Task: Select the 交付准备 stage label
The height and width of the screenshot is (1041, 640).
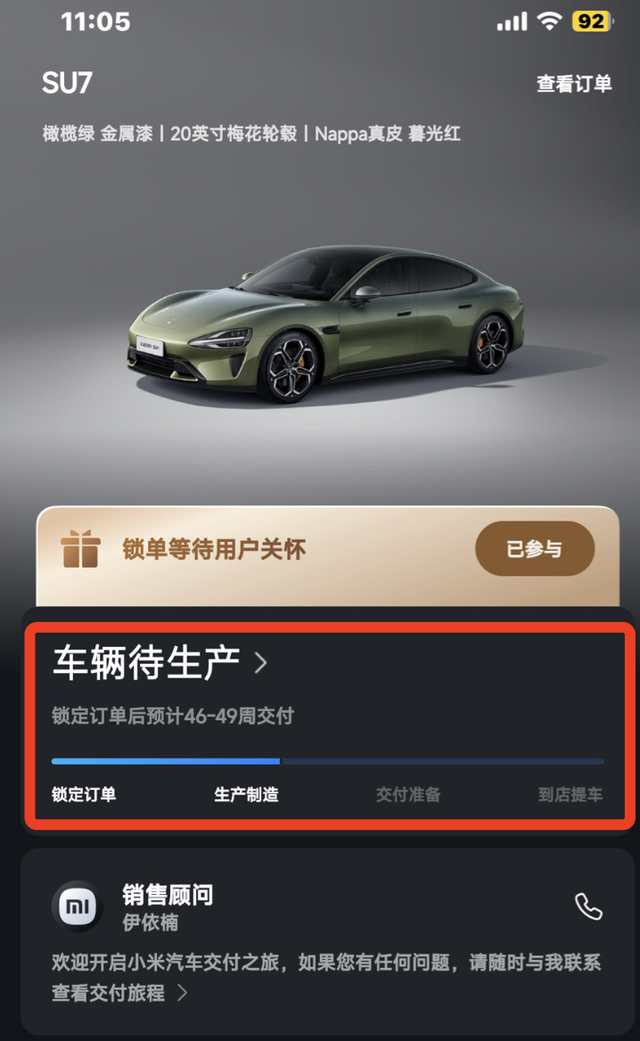Action: (x=408, y=795)
